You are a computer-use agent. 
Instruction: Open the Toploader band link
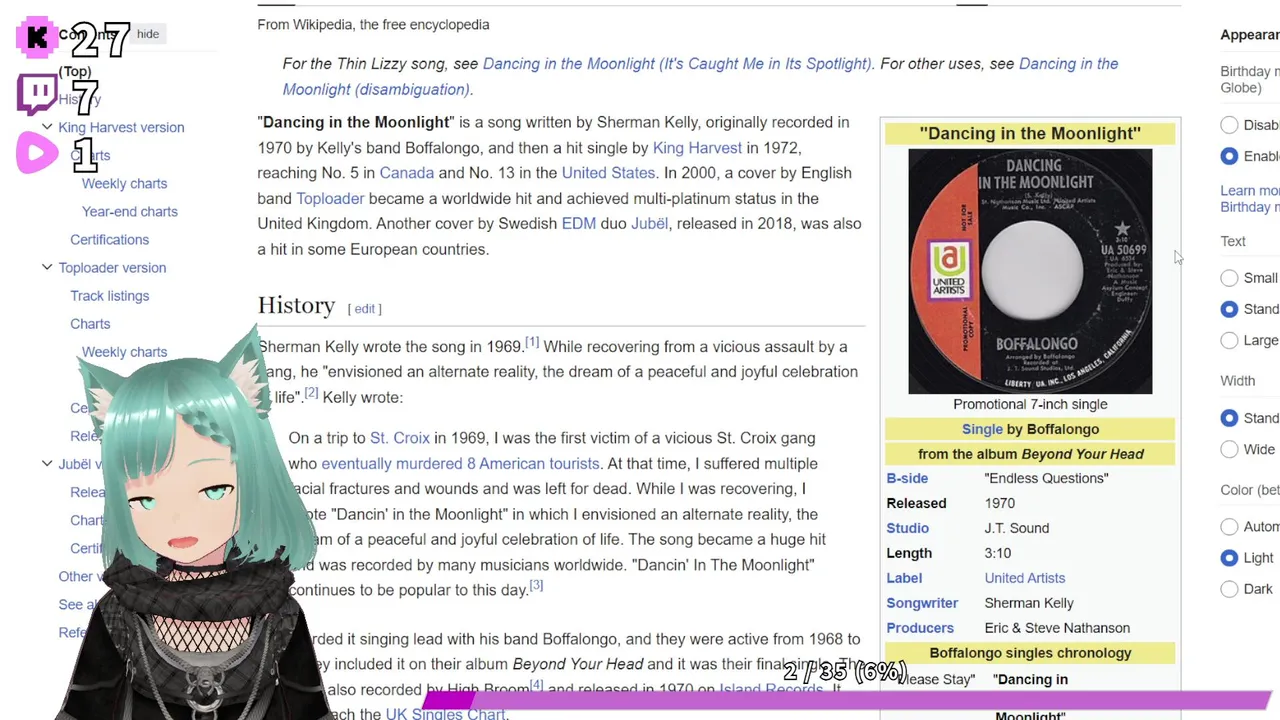330,198
